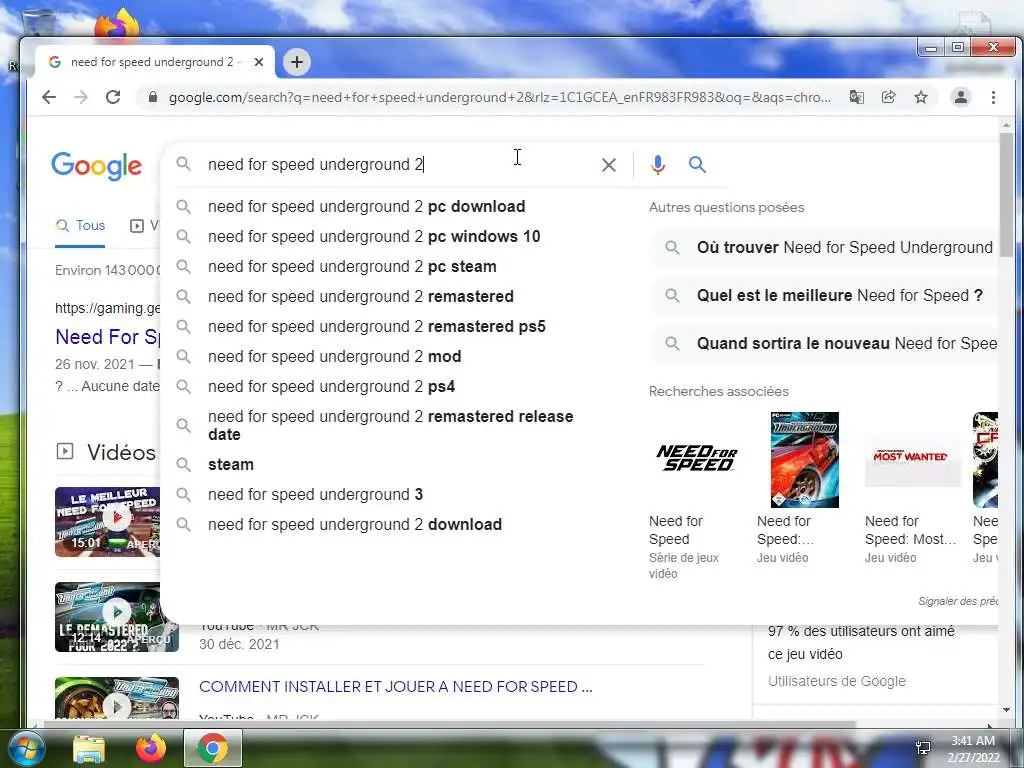Click the Chrome taskbar button
Viewport: 1024px width, 768px height.
coord(213,748)
